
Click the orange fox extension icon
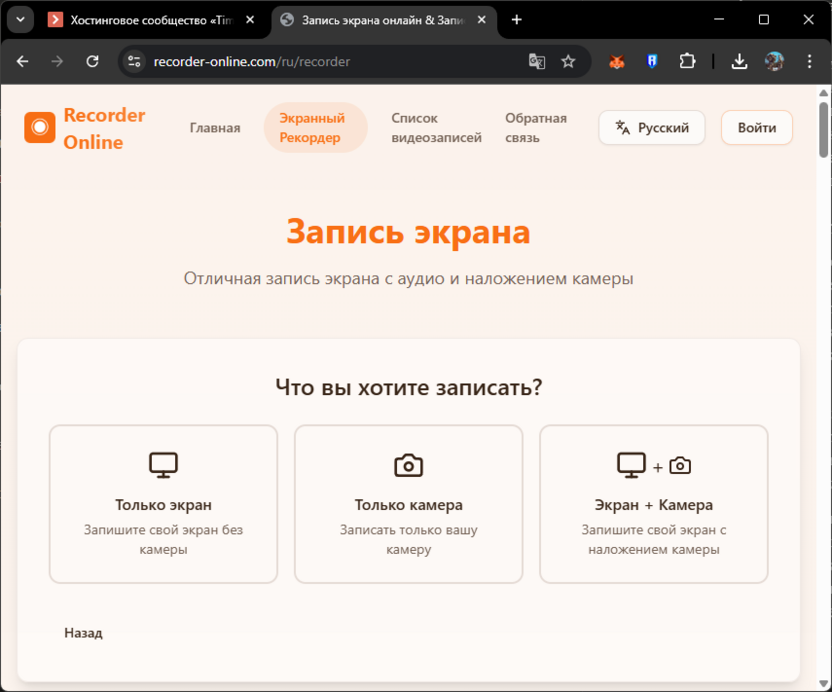coord(617,61)
